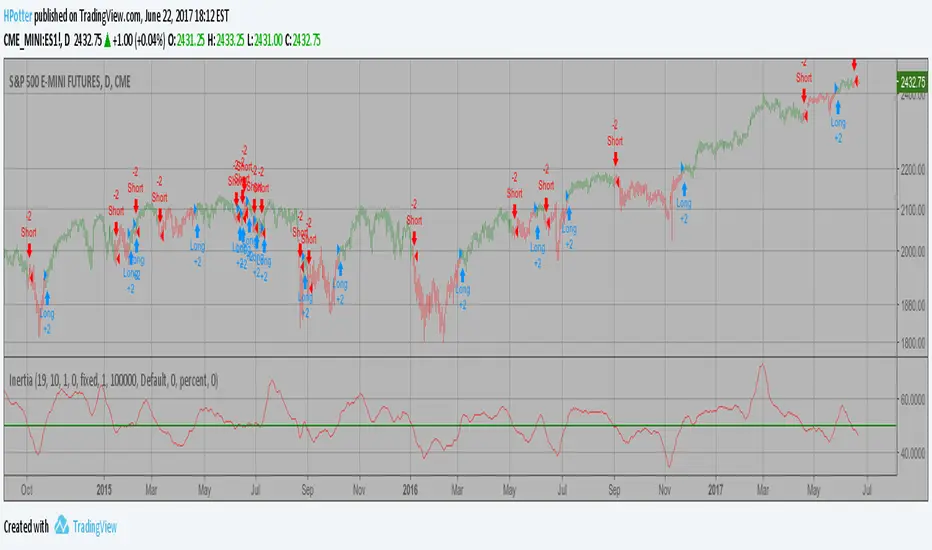This screenshot has height=550, width=932.
Task: Click the high price value 2433.25
Action: [x=230, y=40]
